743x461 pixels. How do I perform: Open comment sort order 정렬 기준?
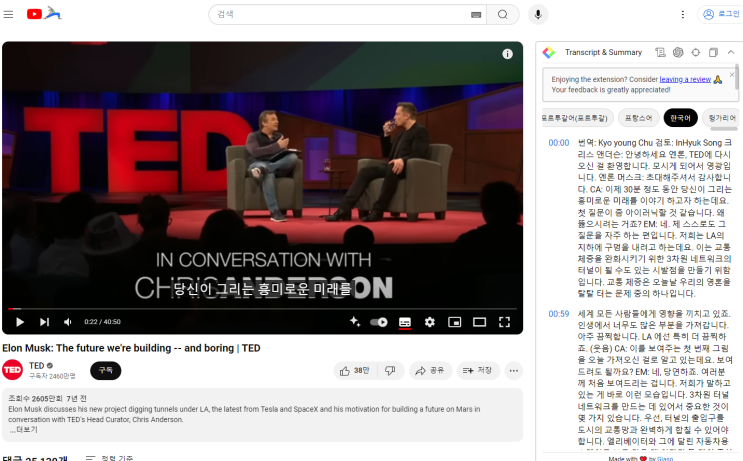coord(109,458)
